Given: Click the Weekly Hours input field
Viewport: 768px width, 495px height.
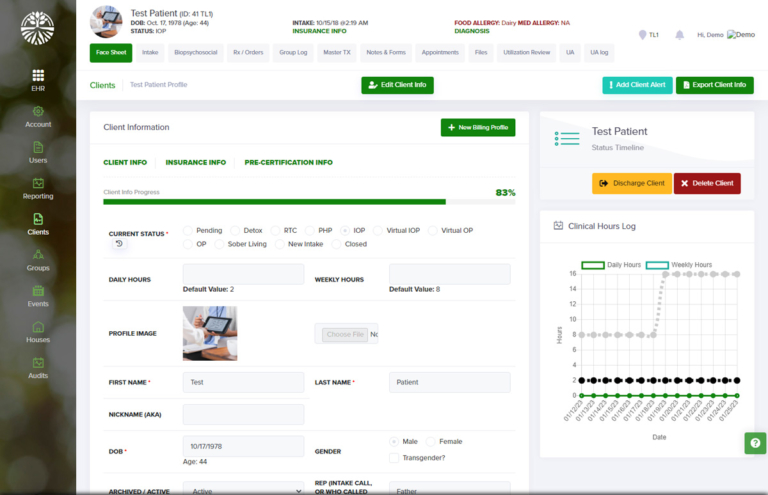Looking at the screenshot, I should (450, 274).
